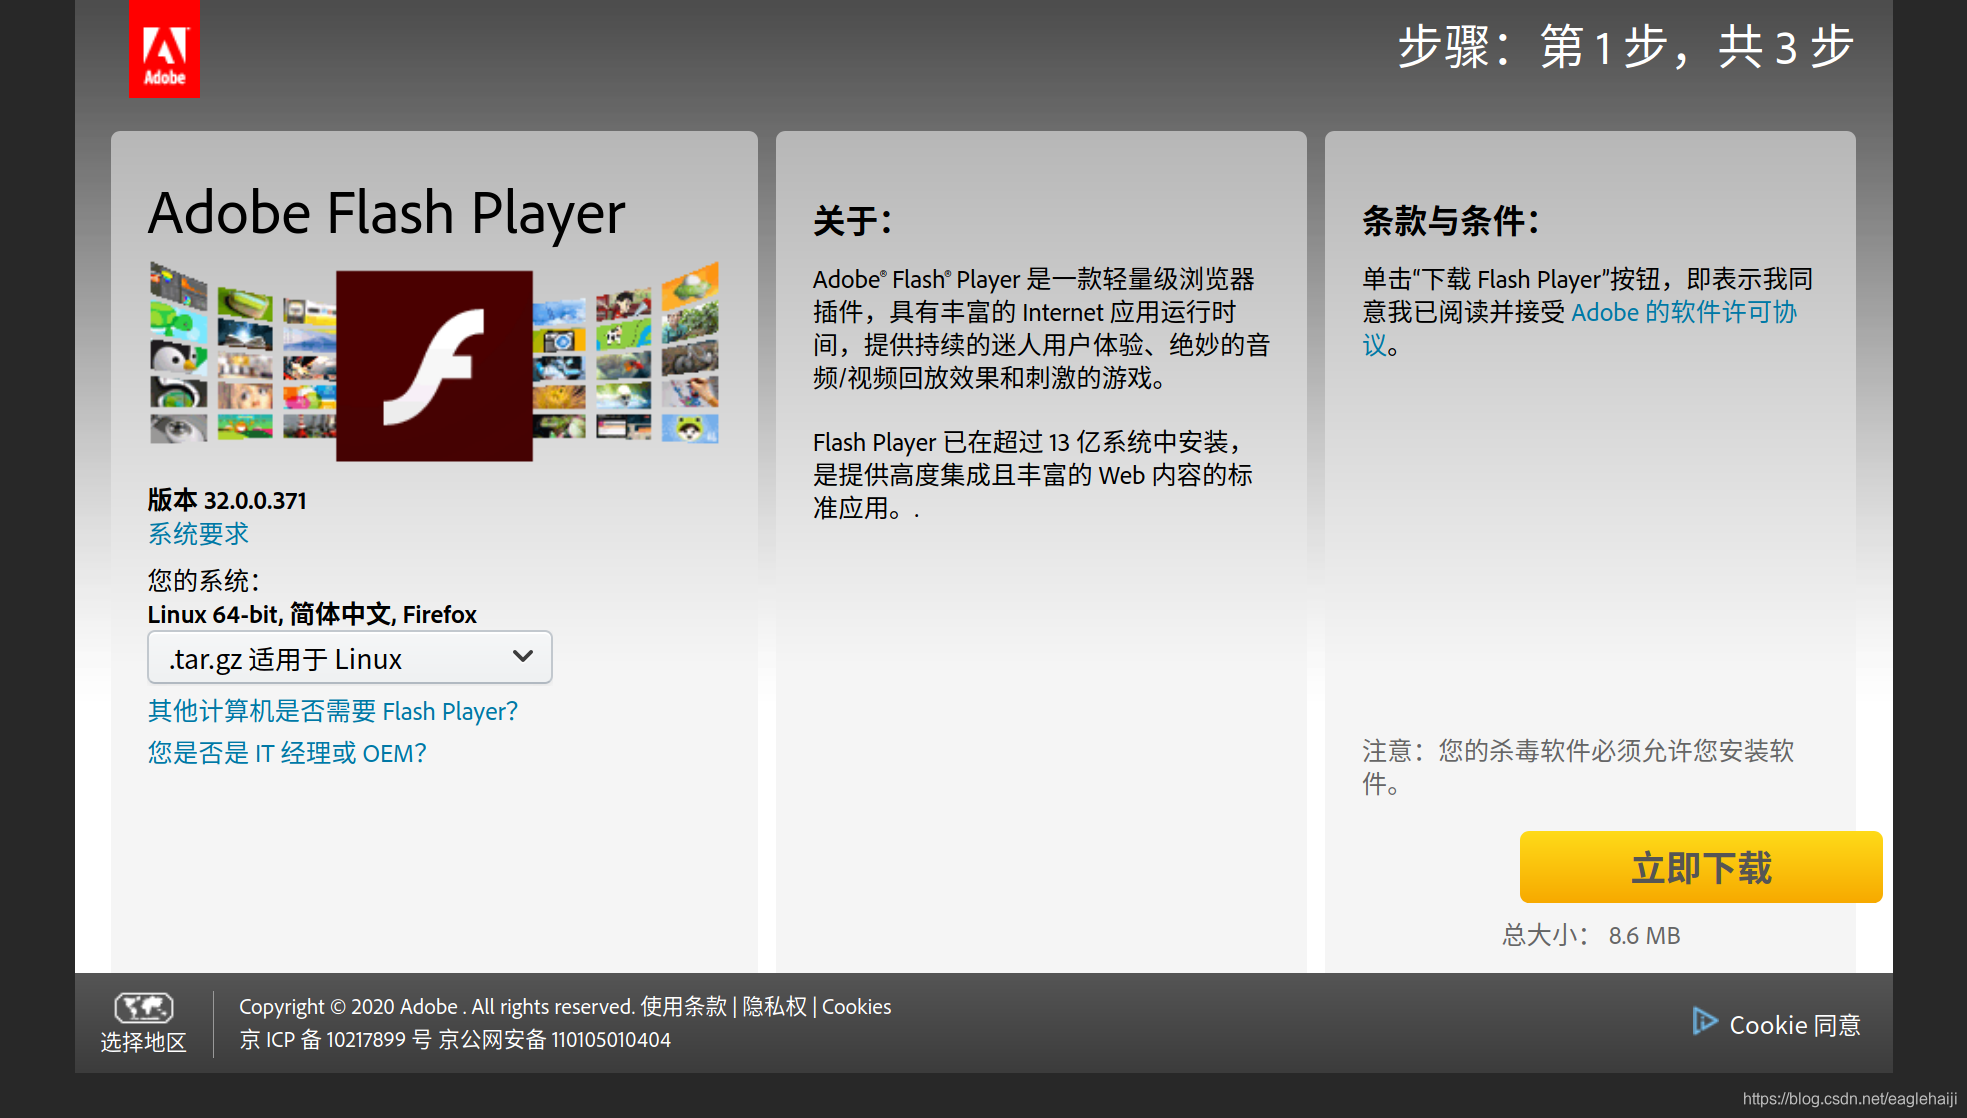Image resolution: width=1967 pixels, height=1118 pixels.
Task: Click the 京 ICP 备 10217899 号 text
Action: click(335, 1040)
